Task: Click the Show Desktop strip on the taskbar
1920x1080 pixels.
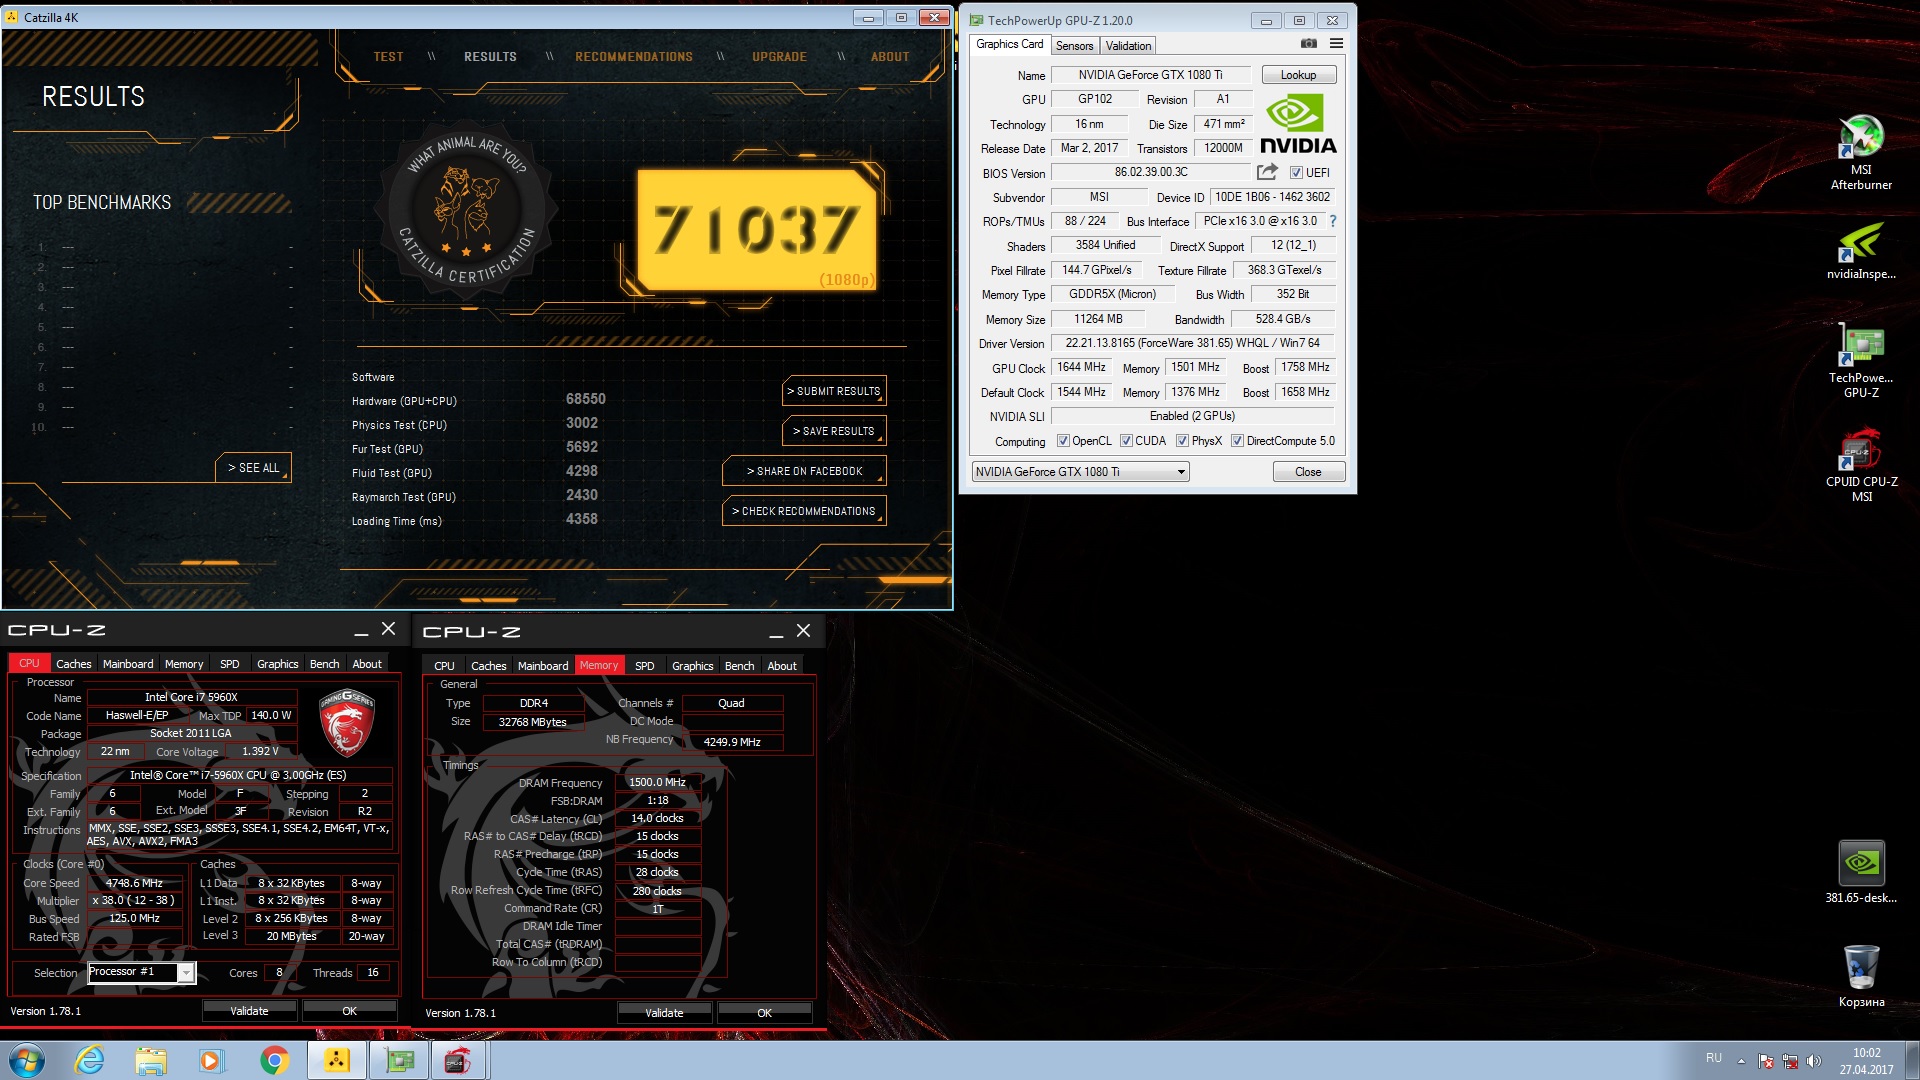Action: click(1912, 1061)
